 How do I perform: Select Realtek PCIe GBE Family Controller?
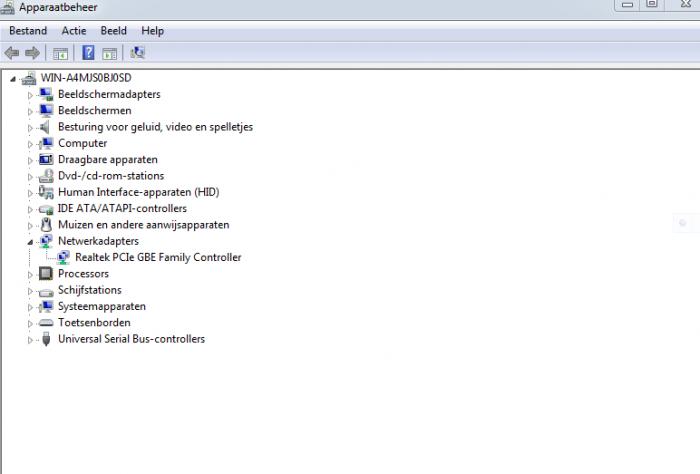[x=158, y=257]
